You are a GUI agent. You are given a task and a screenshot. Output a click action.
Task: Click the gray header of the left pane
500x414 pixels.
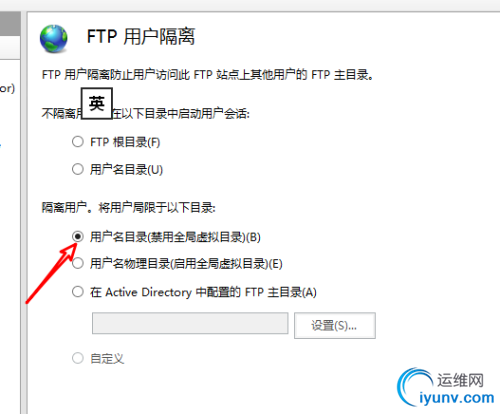point(10,23)
